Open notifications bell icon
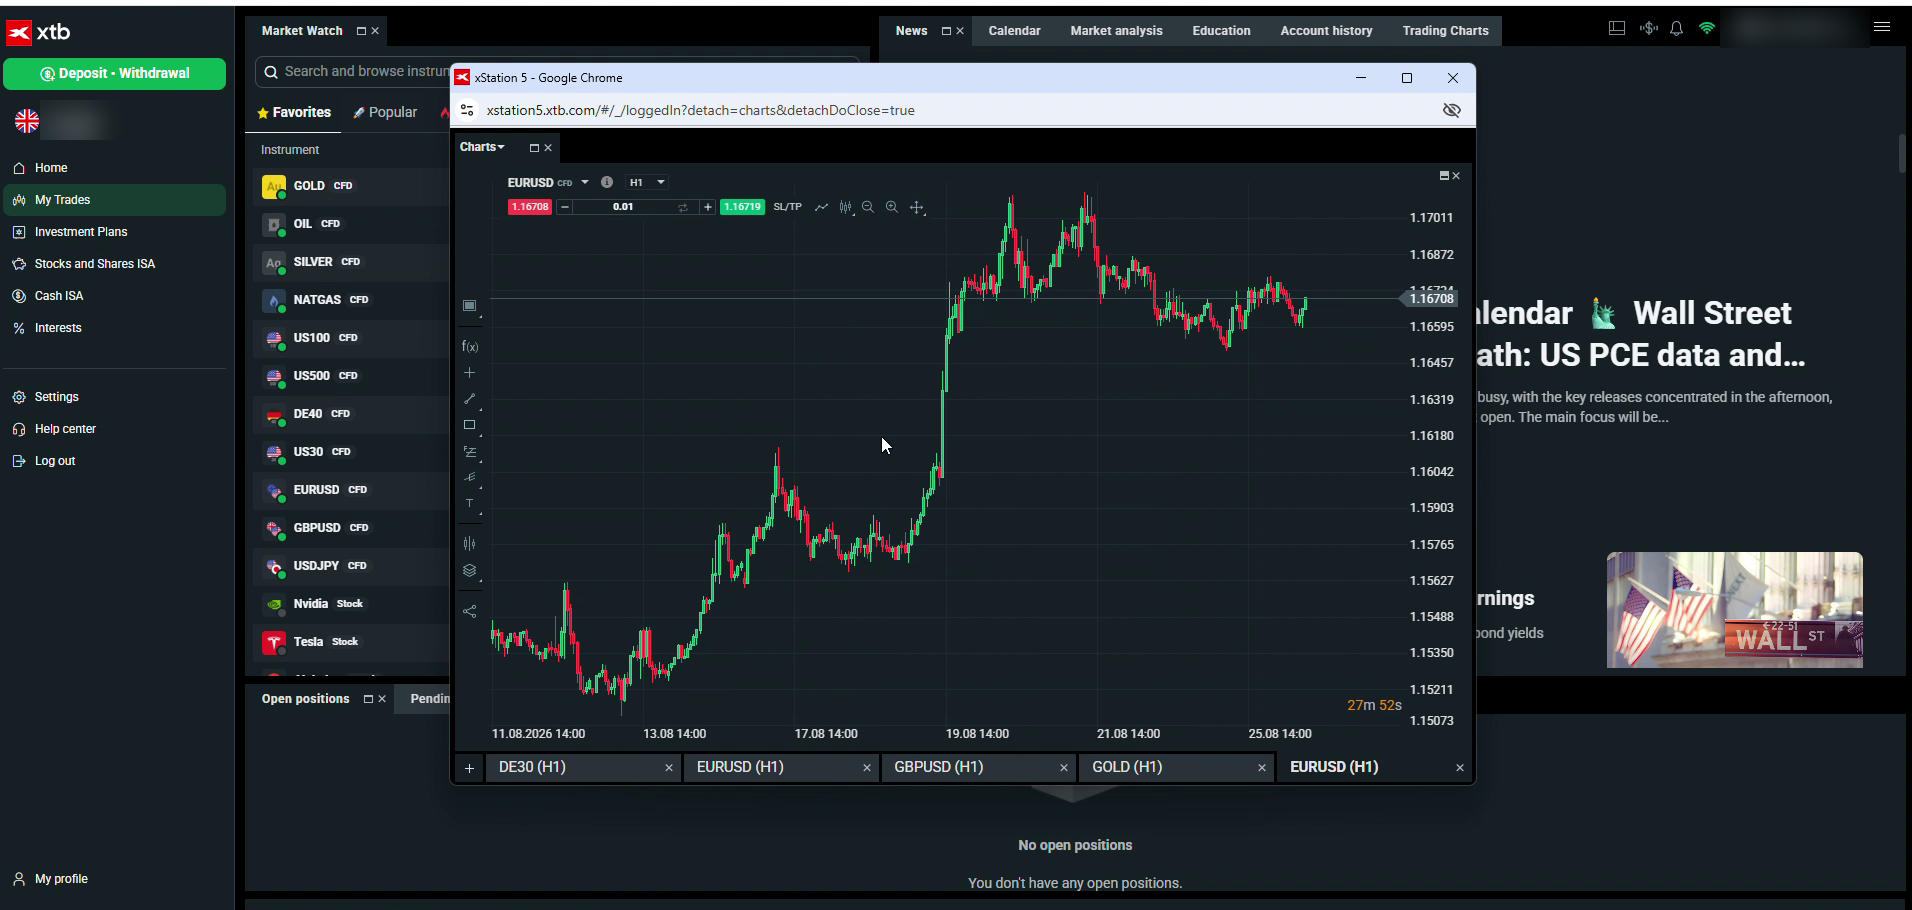1912x910 pixels. (x=1677, y=28)
